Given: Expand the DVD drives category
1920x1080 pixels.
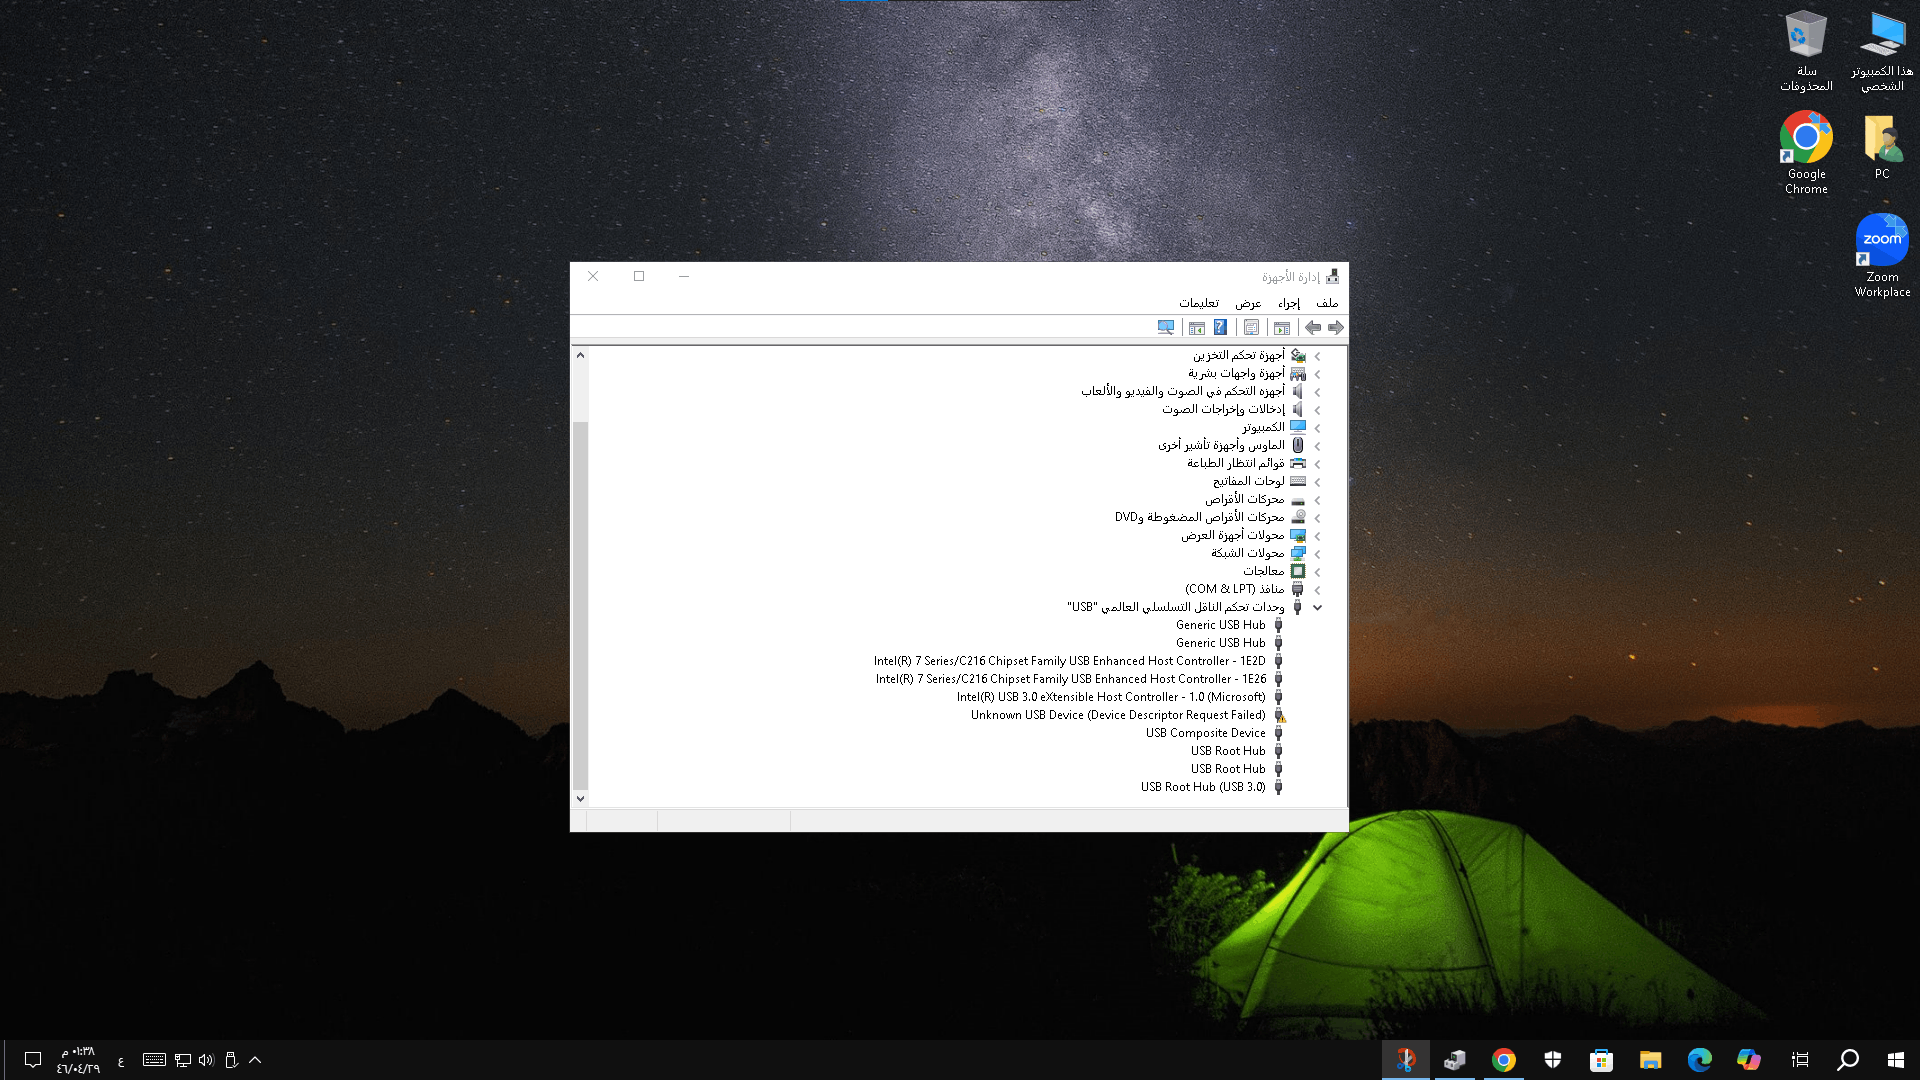Looking at the screenshot, I should (x=1318, y=518).
